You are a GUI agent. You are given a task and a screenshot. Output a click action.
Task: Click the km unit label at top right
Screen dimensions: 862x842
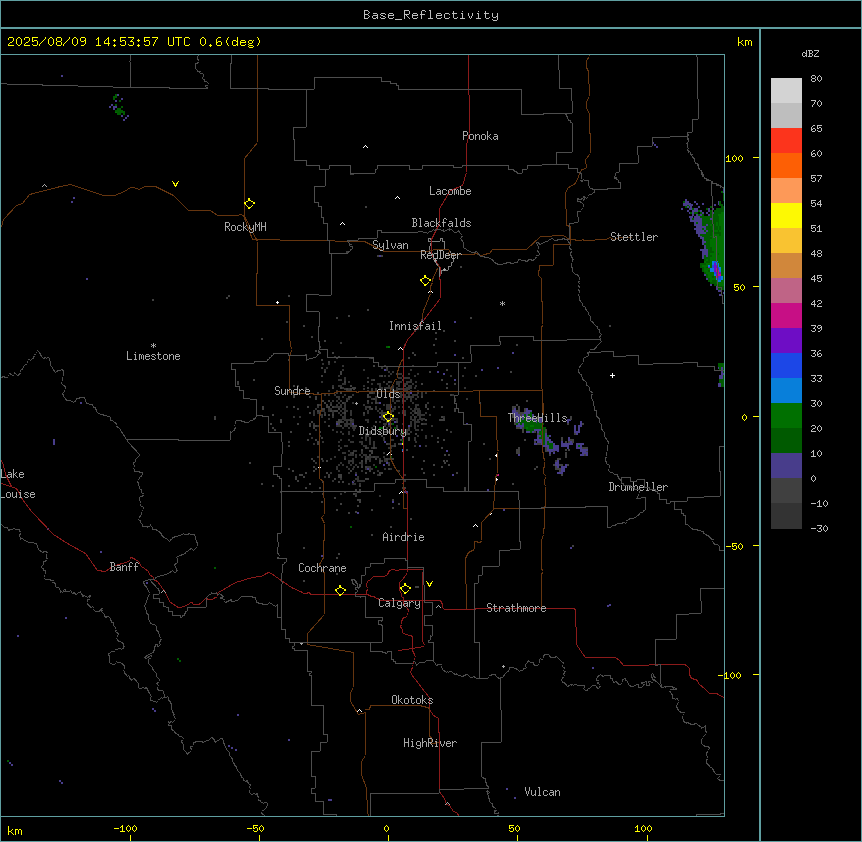(745, 42)
